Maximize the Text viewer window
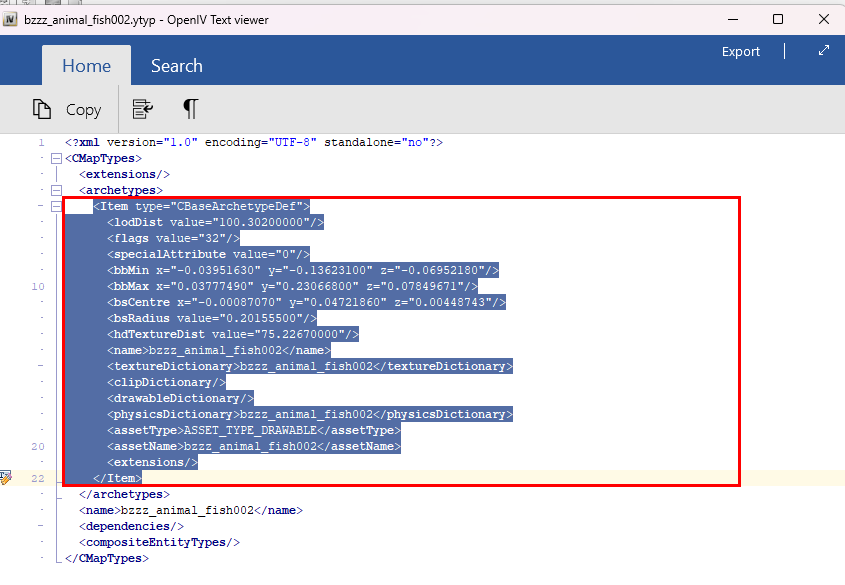 pos(777,18)
